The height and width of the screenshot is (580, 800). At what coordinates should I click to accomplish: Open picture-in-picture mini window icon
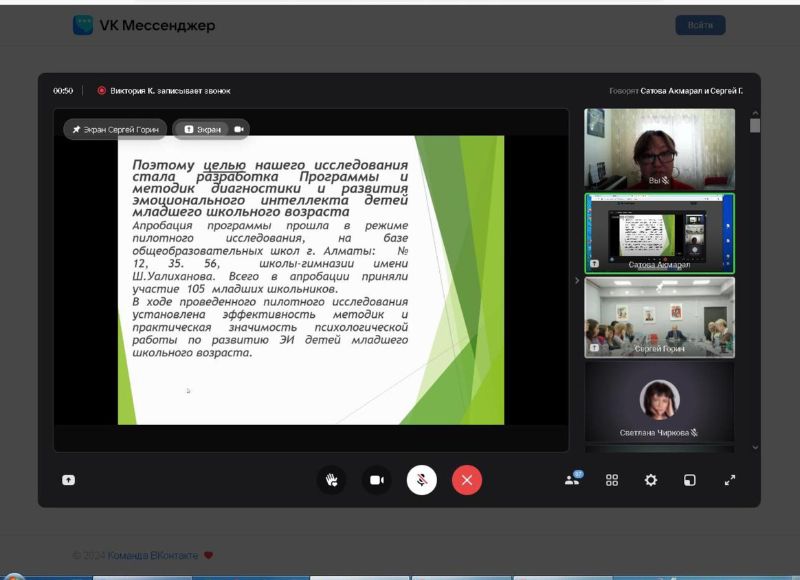pyautogui.click(x=689, y=480)
